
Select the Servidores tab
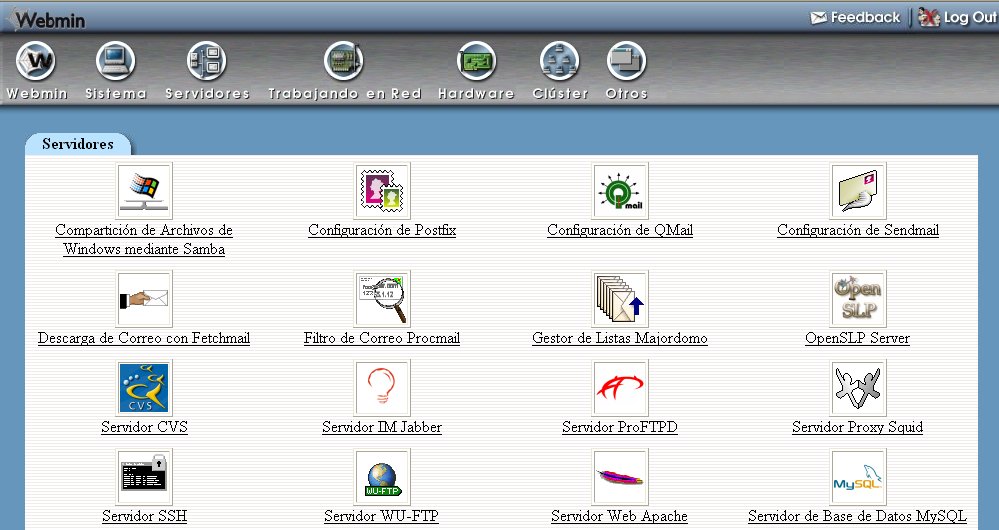click(x=78, y=145)
